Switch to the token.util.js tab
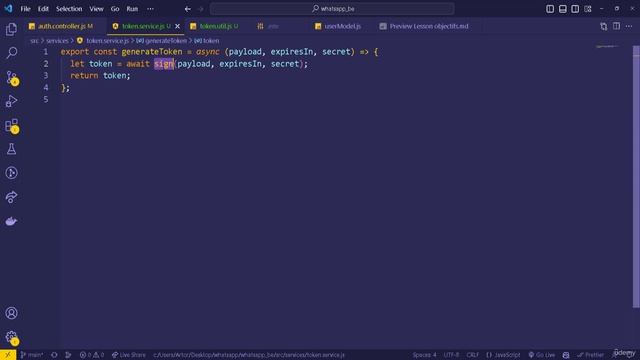640x360 pixels. [218, 26]
